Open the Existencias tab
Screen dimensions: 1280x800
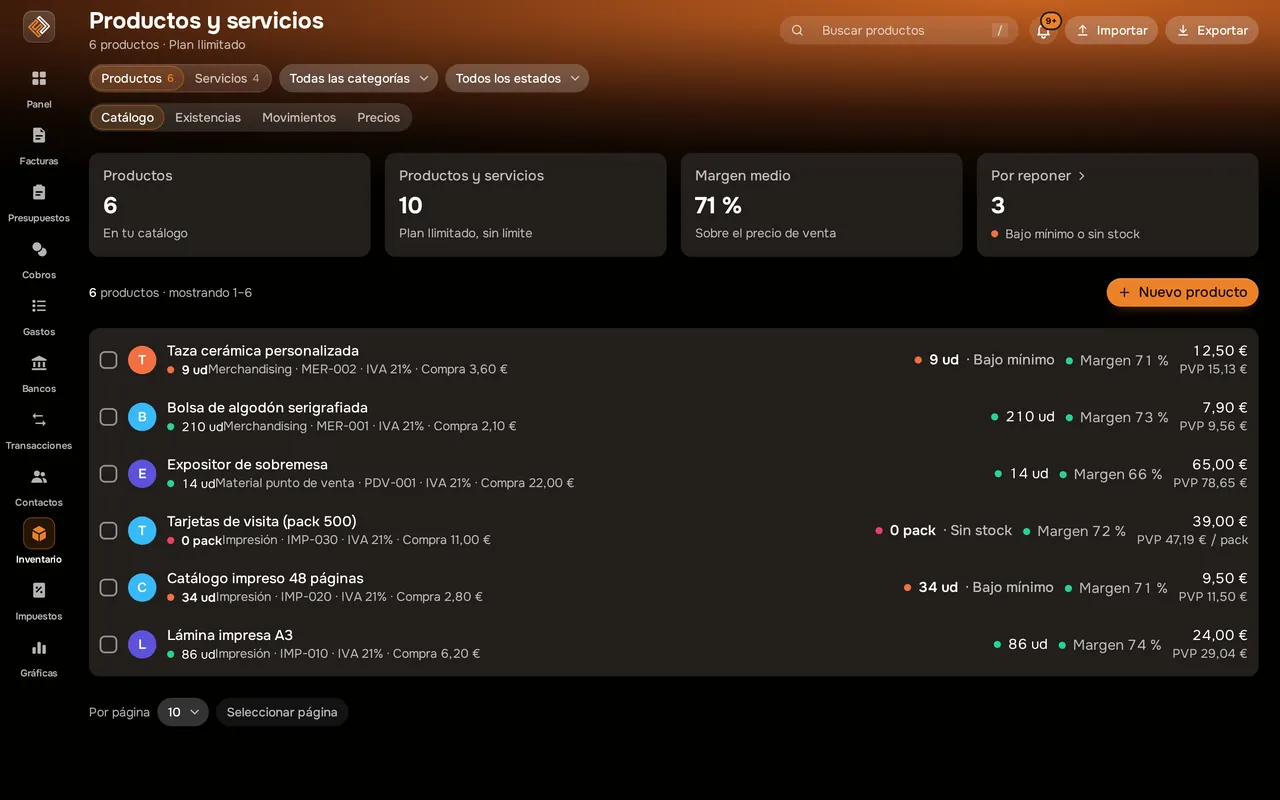point(208,117)
